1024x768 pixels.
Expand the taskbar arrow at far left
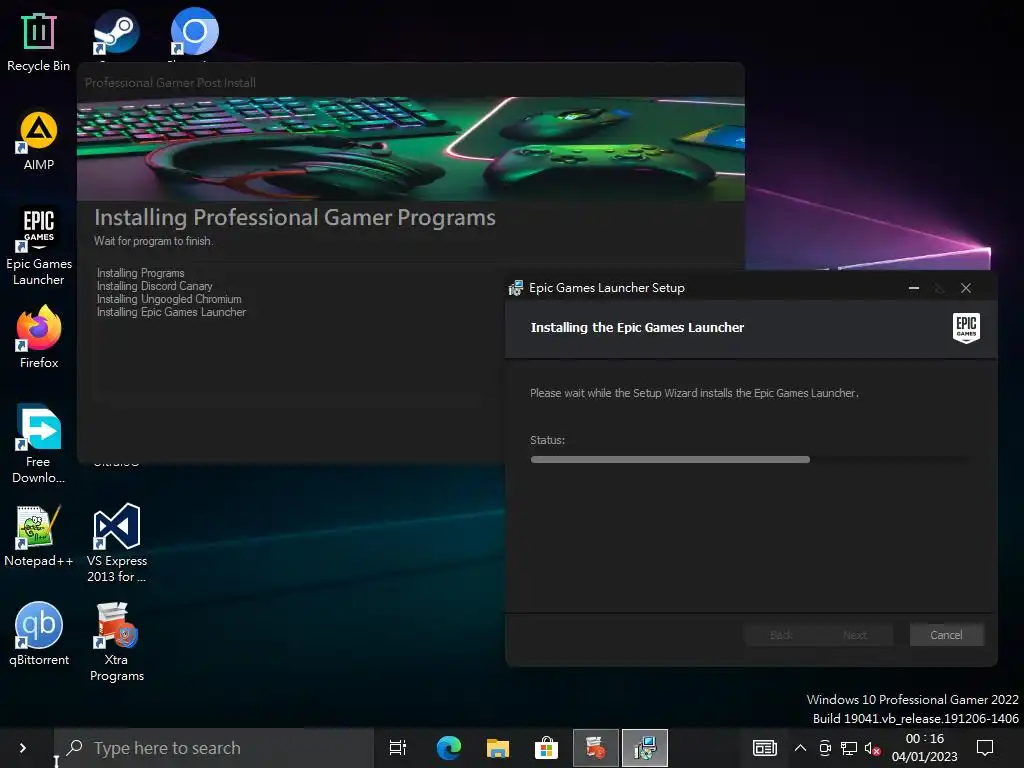(x=23, y=748)
